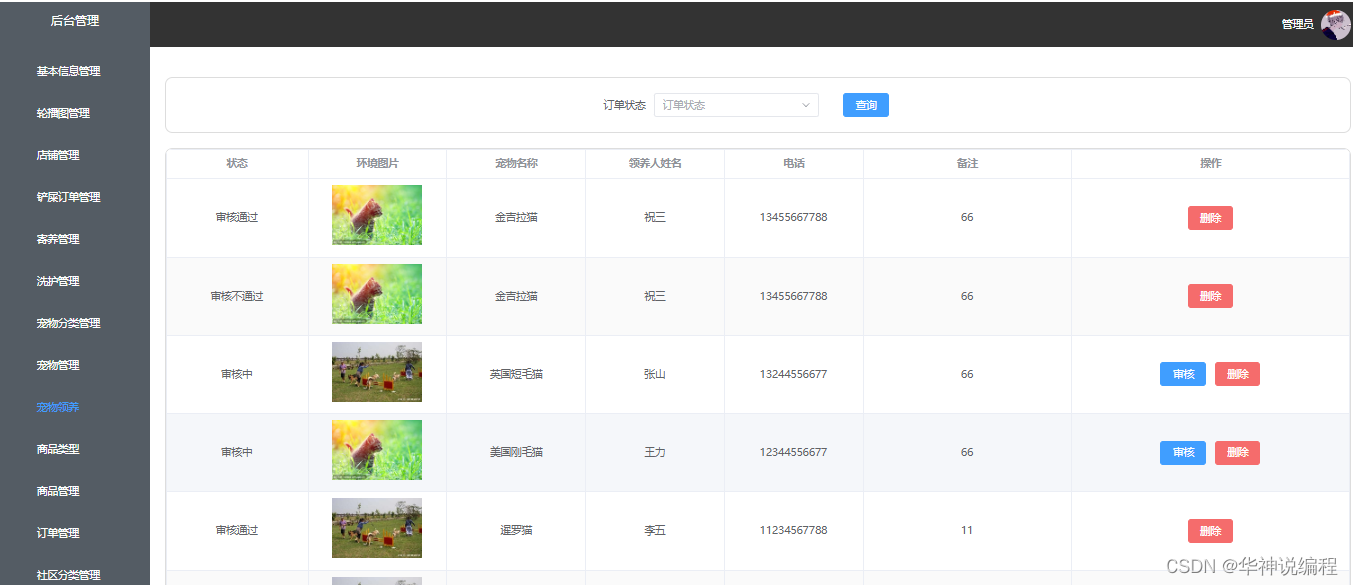The image size is (1353, 585).
Task: Select 社区分类管理 menu item
Action: (x=68, y=575)
